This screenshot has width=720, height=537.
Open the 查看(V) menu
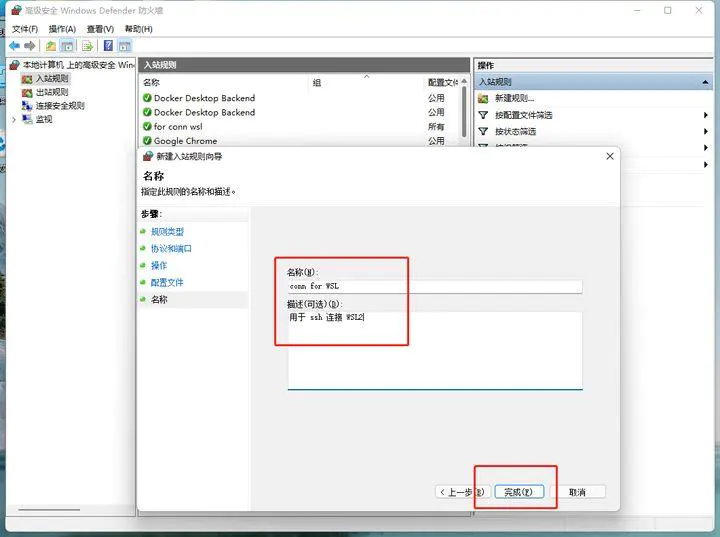click(x=100, y=29)
